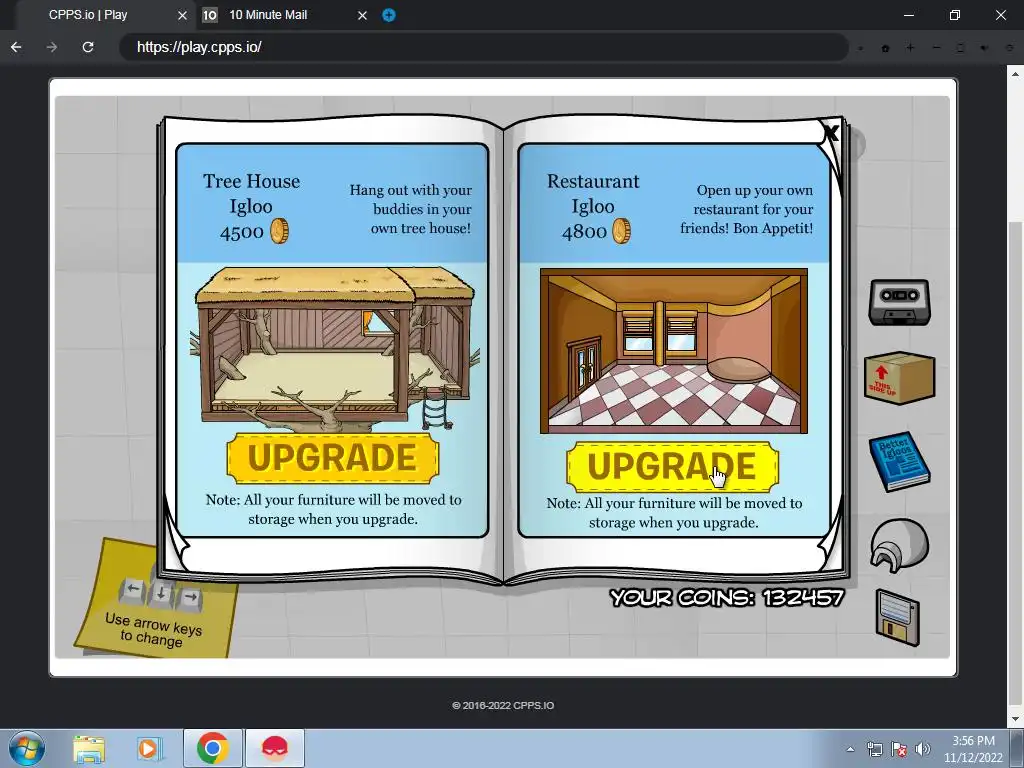Open the media player taskbar icon
This screenshot has width=1024, height=768.
click(149, 748)
